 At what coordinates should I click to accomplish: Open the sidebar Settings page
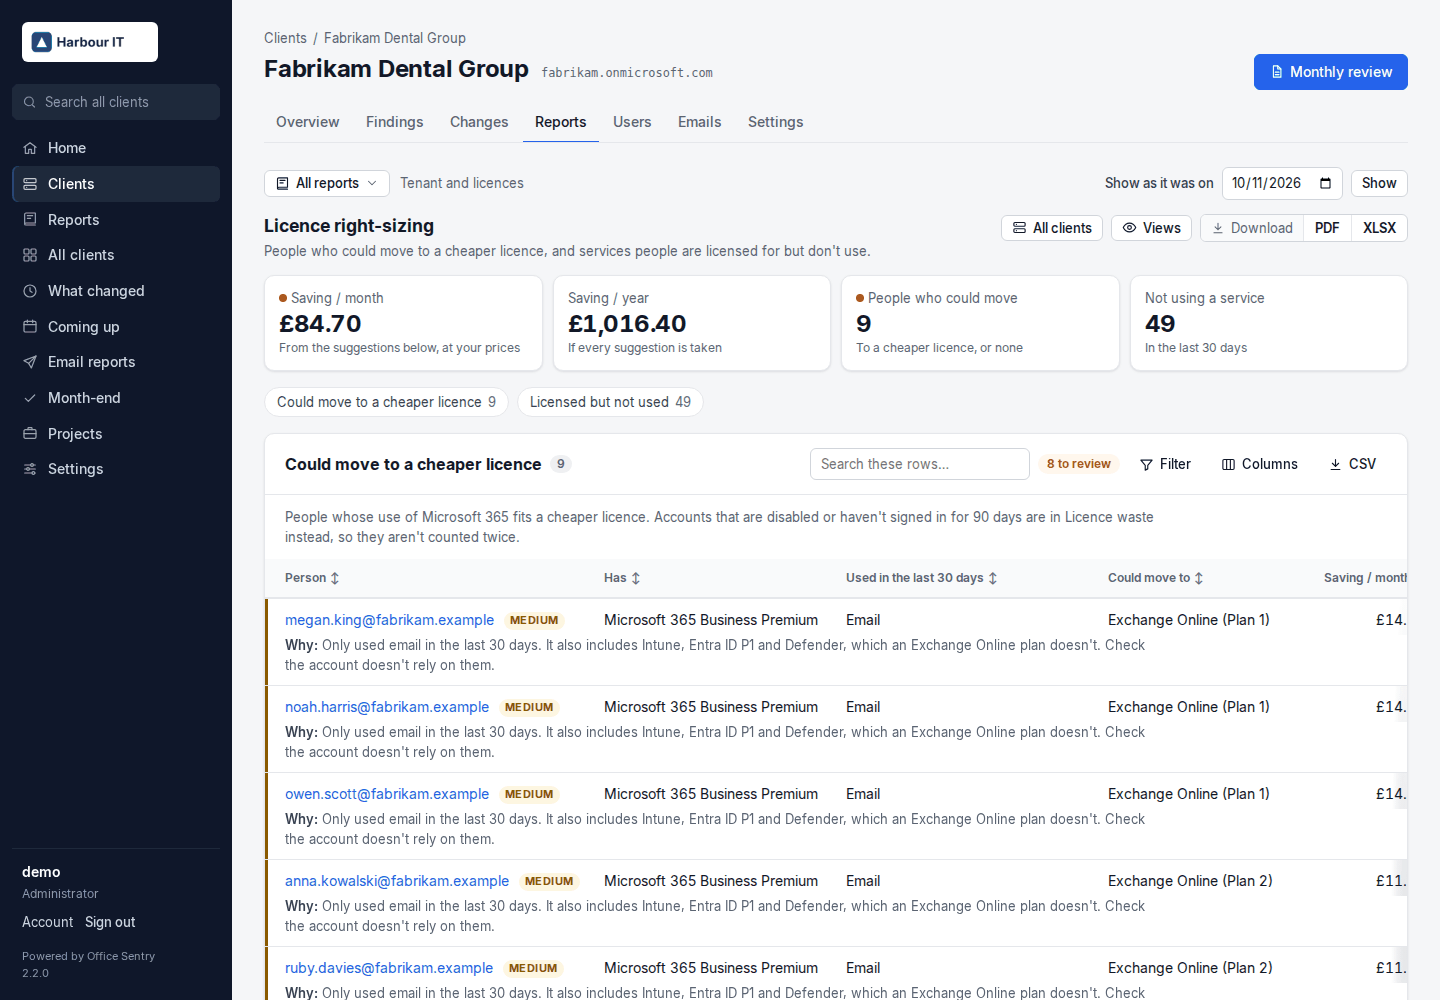click(x=116, y=469)
